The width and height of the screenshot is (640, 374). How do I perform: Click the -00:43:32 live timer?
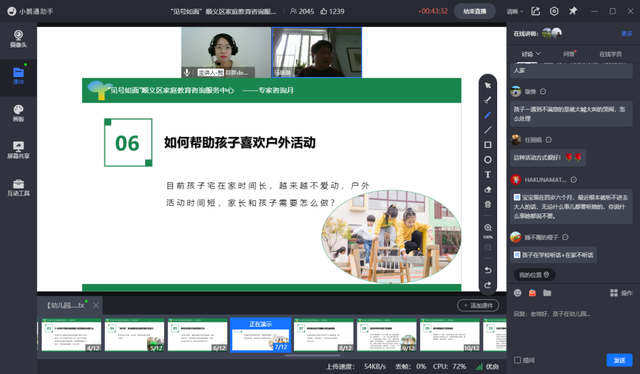point(433,11)
